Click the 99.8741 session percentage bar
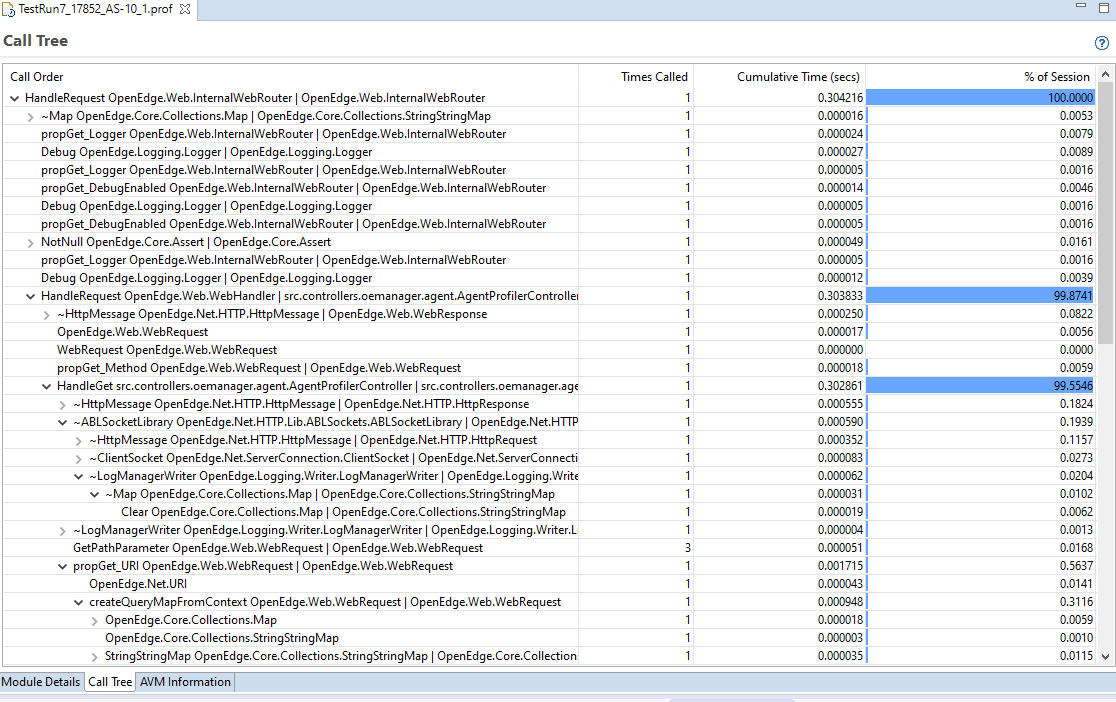The width and height of the screenshot is (1116, 702). point(980,296)
